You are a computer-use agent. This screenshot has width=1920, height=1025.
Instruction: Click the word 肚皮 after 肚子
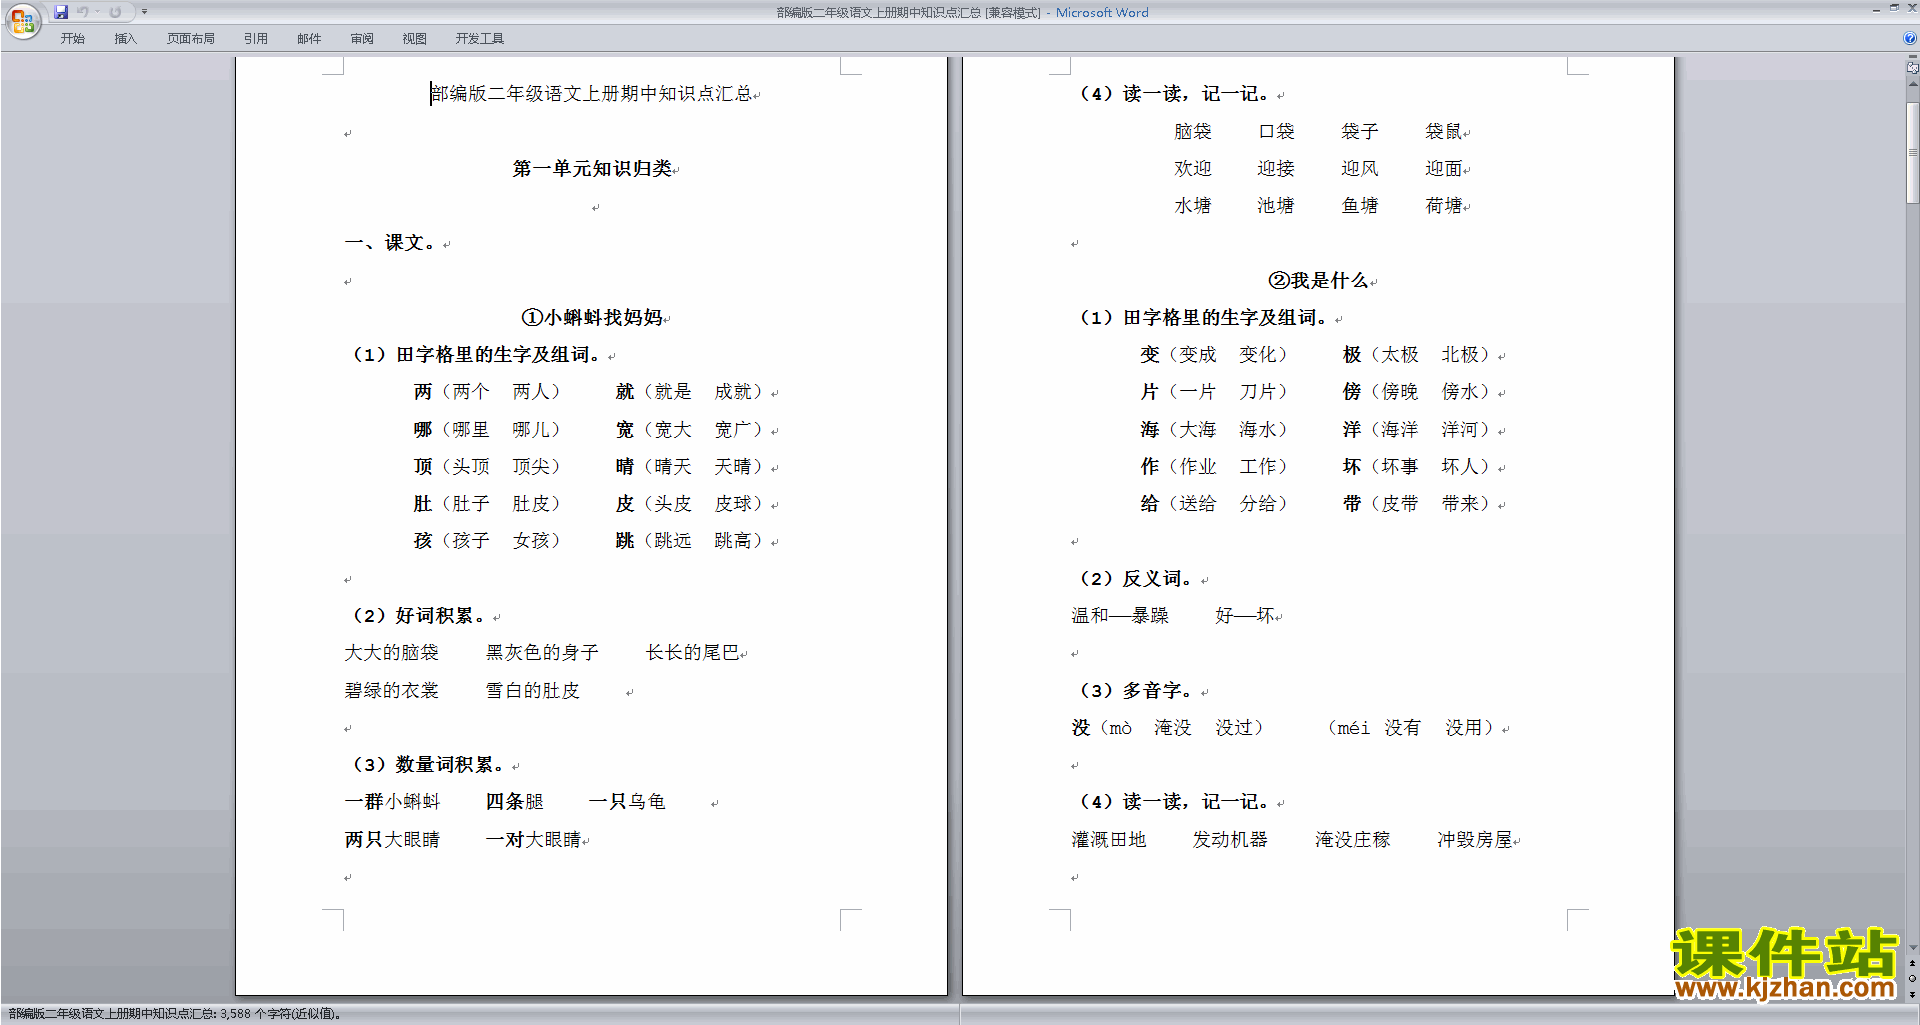(x=531, y=504)
